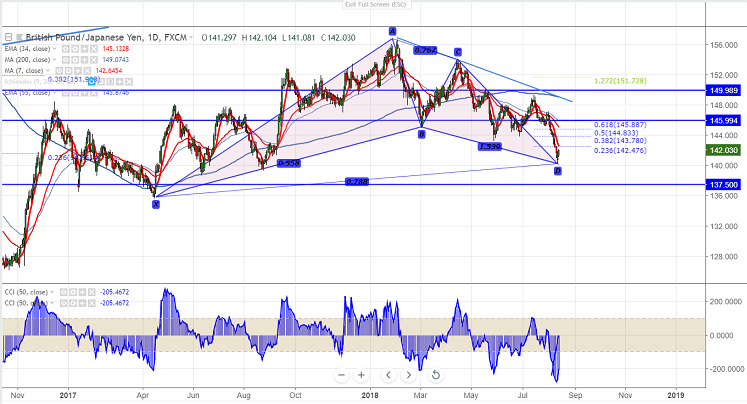This screenshot has height=404, width=747.
Task: Click the 0.788 pattern ratio label
Action: [357, 182]
